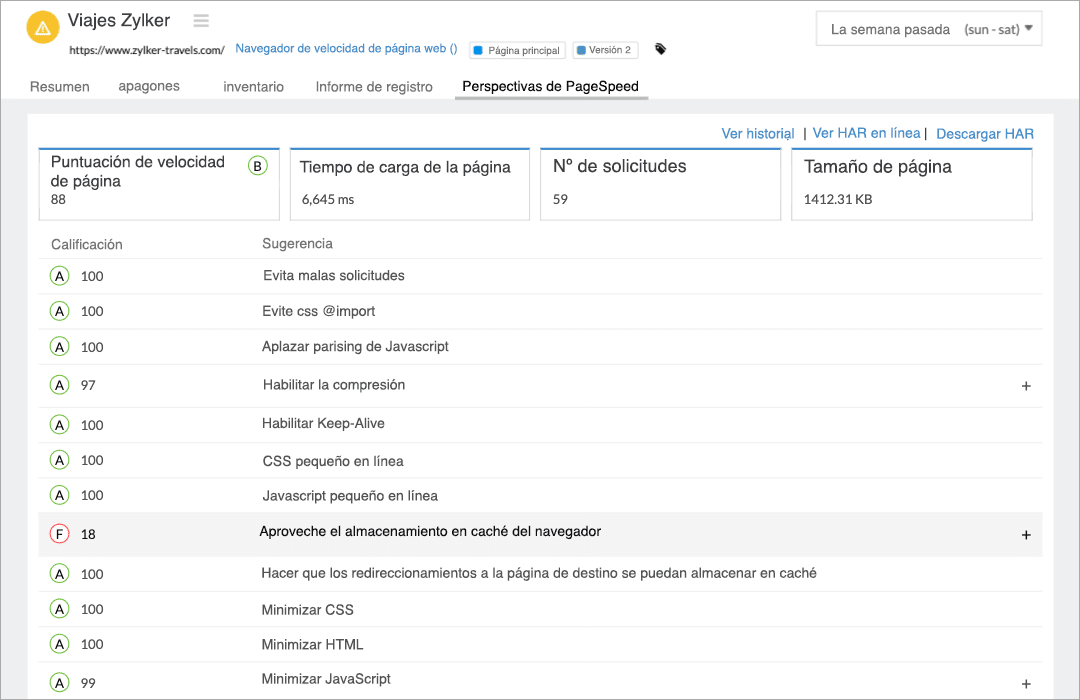This screenshot has height=700, width=1080.
Task: Open the La semana pasada date range selector
Action: tap(928, 29)
